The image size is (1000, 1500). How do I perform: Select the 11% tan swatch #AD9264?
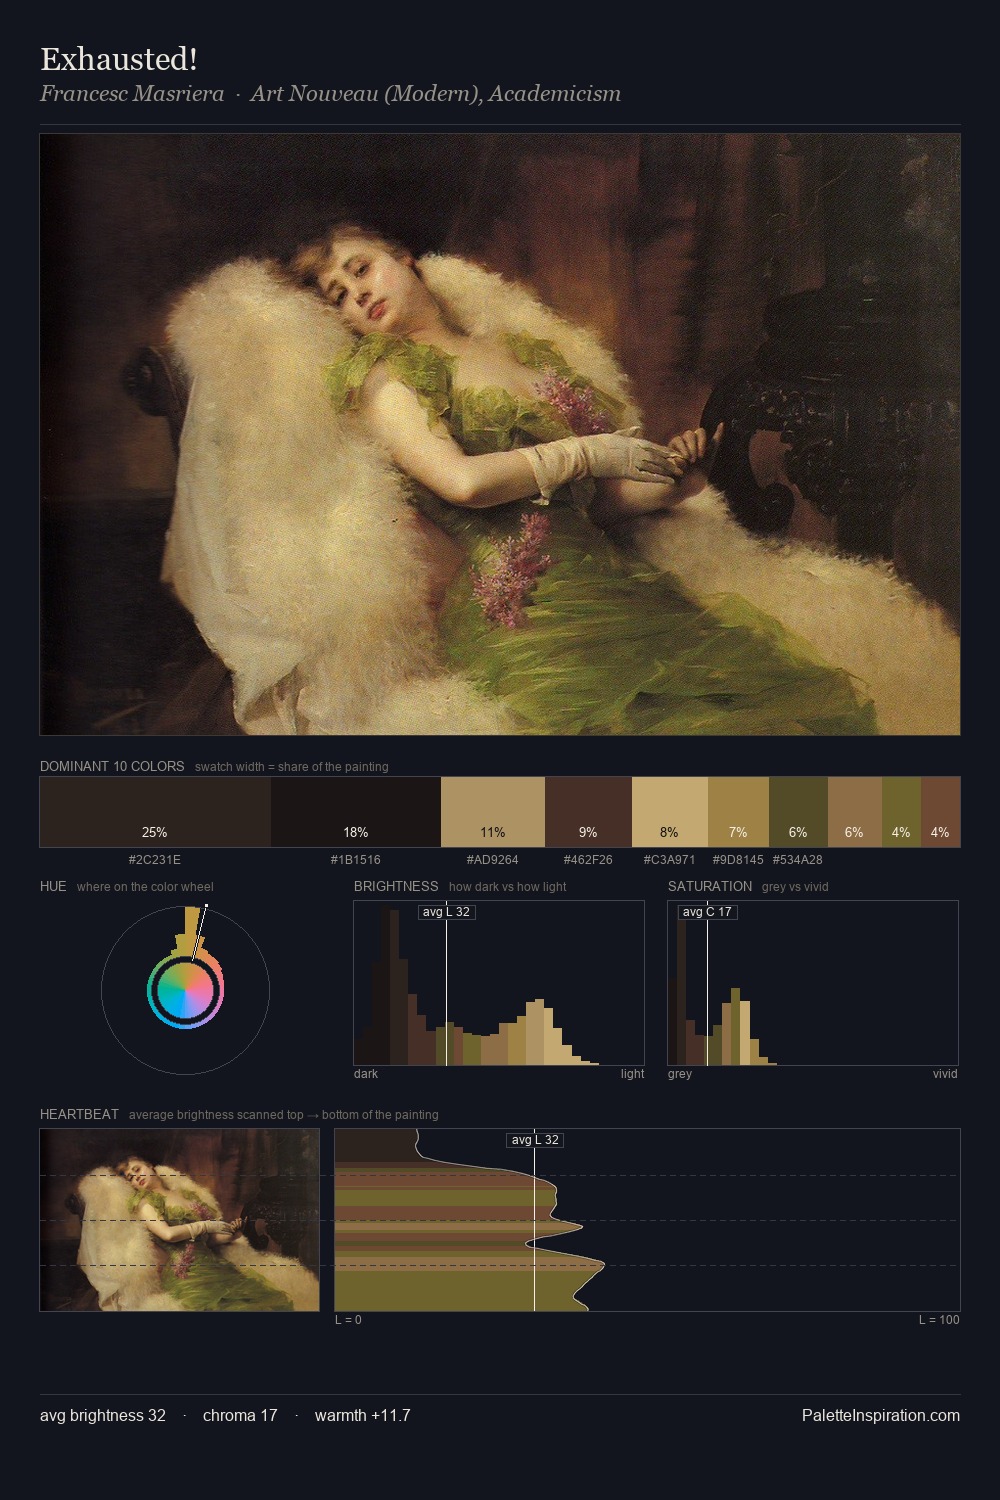tap(493, 812)
